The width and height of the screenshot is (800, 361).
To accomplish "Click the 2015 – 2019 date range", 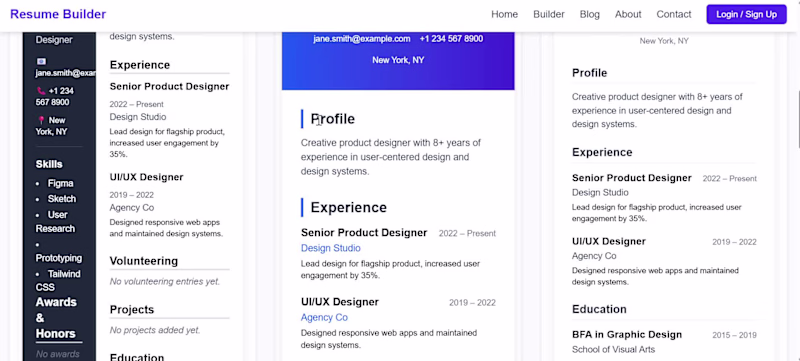I will (x=734, y=336).
